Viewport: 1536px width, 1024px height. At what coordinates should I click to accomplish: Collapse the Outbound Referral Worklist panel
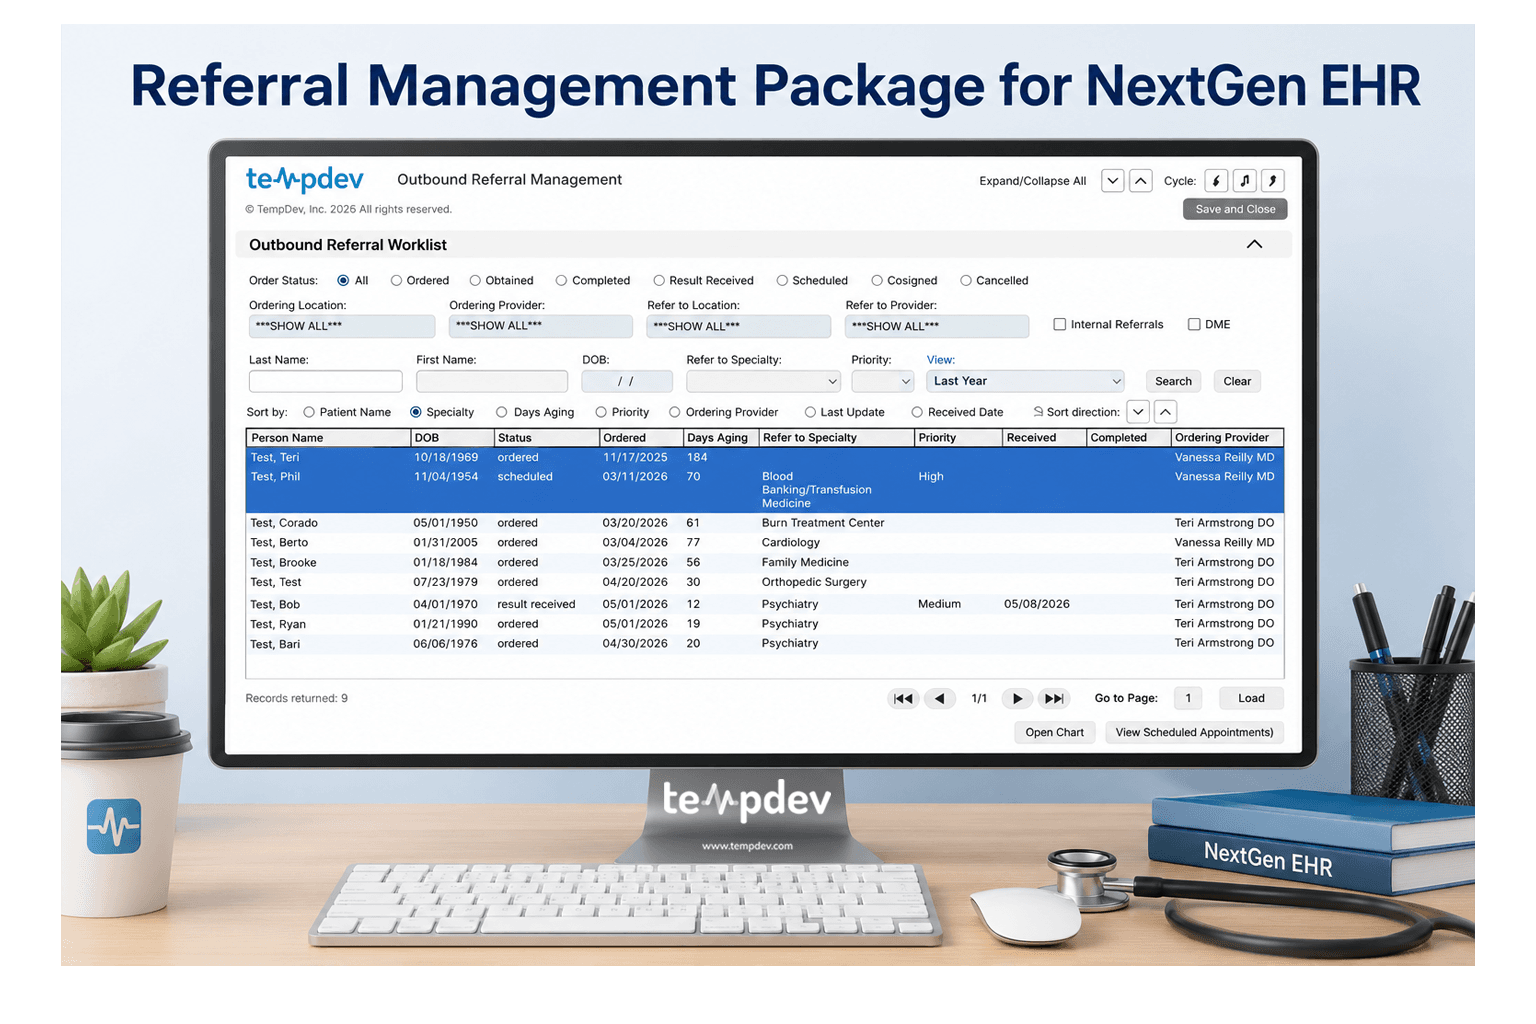pyautogui.click(x=1254, y=245)
